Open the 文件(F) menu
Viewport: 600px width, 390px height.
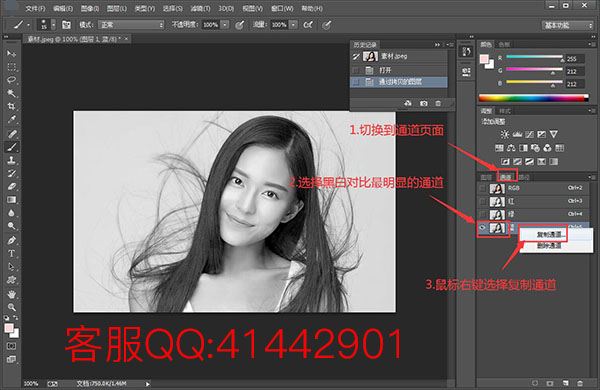[x=35, y=8]
